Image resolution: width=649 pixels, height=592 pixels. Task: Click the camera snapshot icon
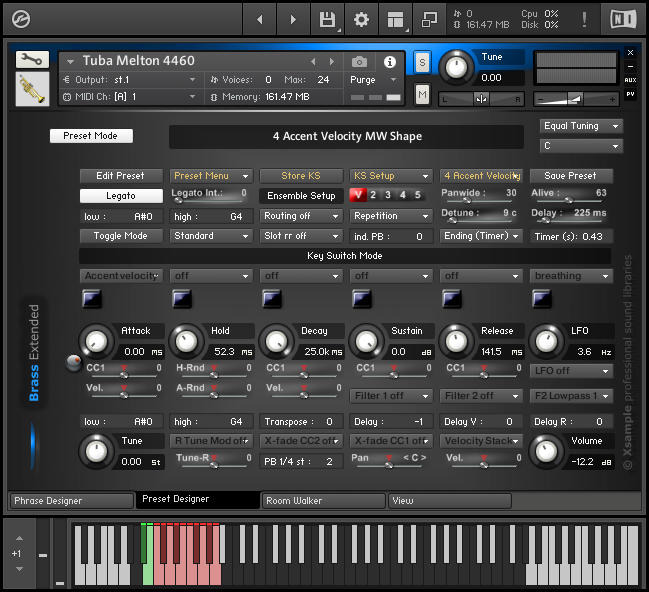(359, 62)
